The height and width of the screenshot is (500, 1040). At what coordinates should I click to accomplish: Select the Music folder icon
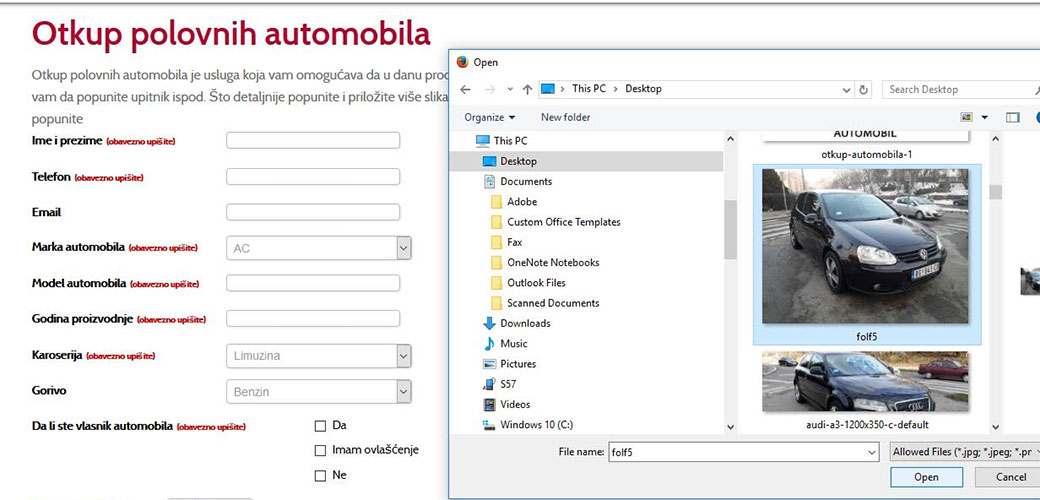(x=489, y=344)
